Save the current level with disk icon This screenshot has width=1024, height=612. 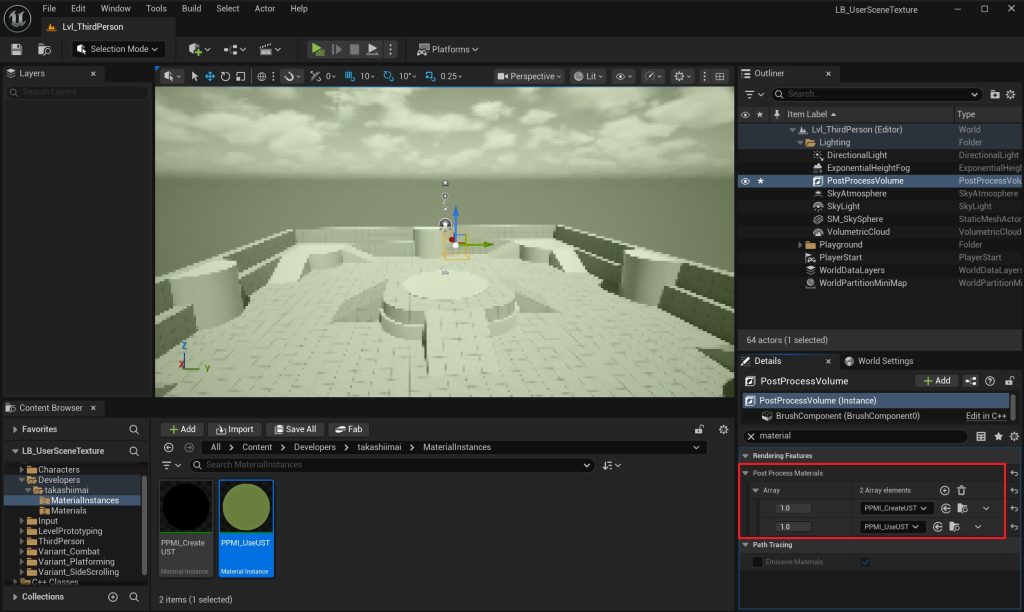click(x=16, y=49)
